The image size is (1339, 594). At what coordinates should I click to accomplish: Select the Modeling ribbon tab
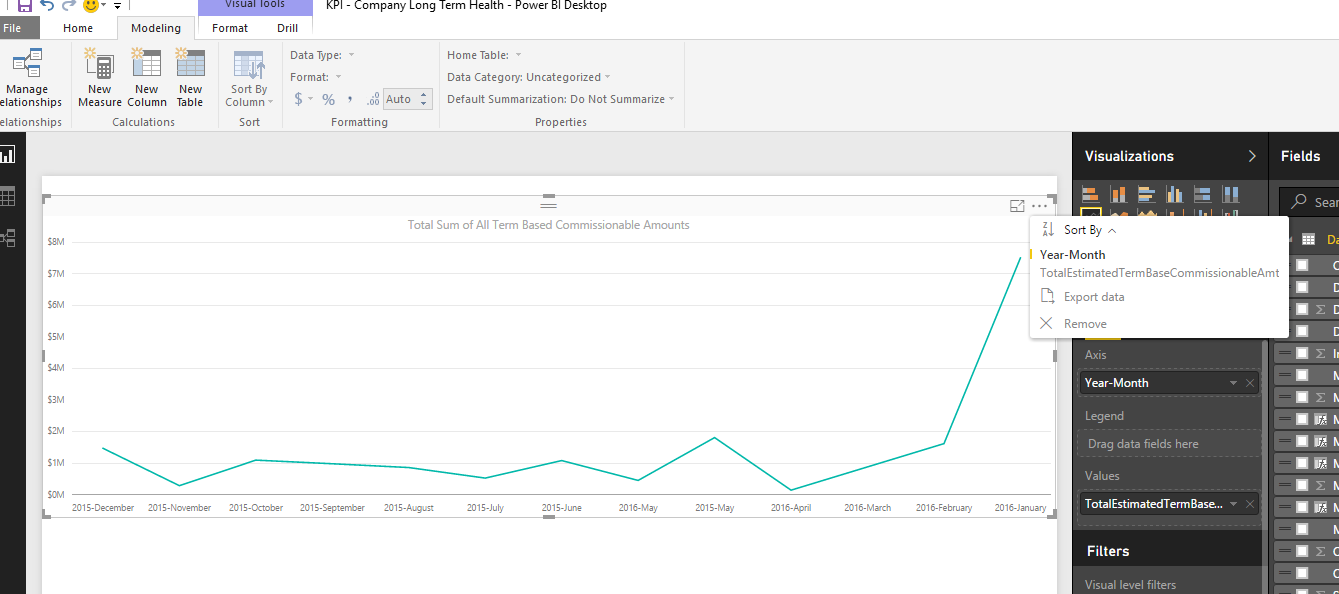click(x=156, y=28)
